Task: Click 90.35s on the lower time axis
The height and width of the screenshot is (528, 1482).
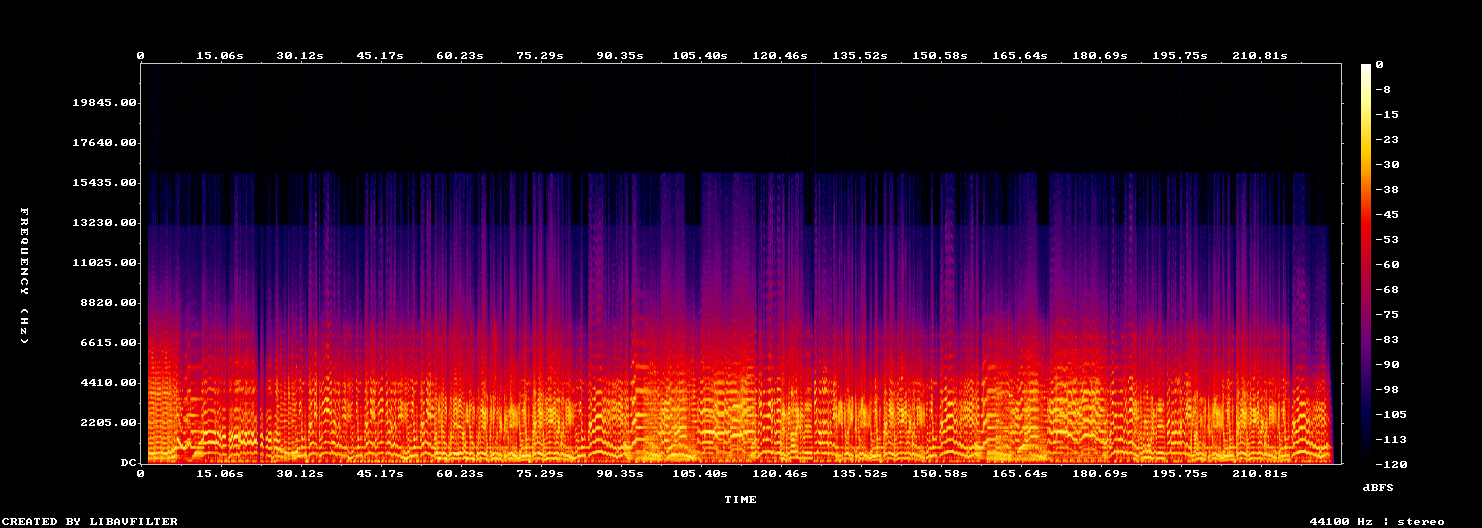Action: tap(620, 473)
